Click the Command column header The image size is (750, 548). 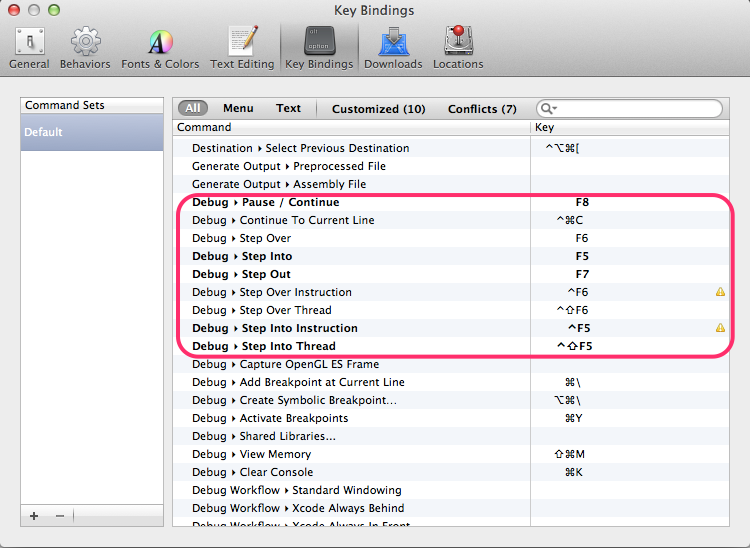pos(352,127)
